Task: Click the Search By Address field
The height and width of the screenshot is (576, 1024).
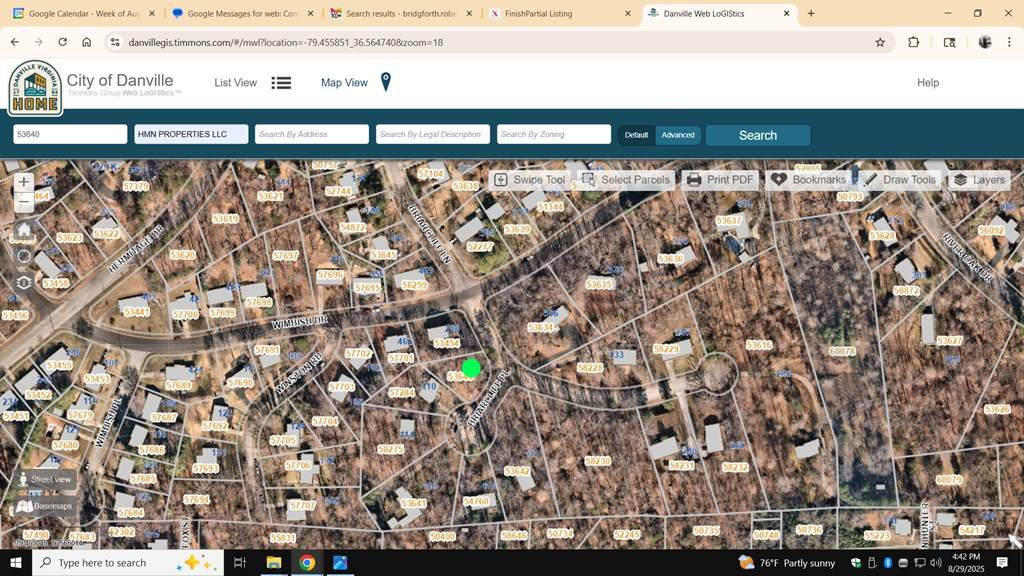Action: coord(312,134)
